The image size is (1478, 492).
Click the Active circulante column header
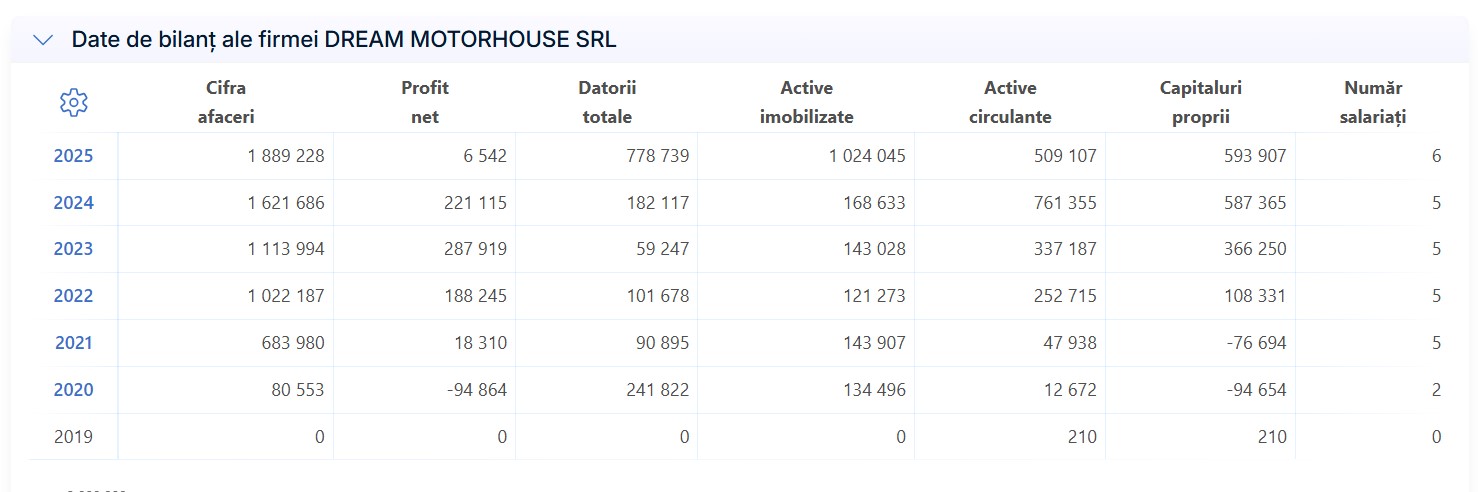point(1010,102)
